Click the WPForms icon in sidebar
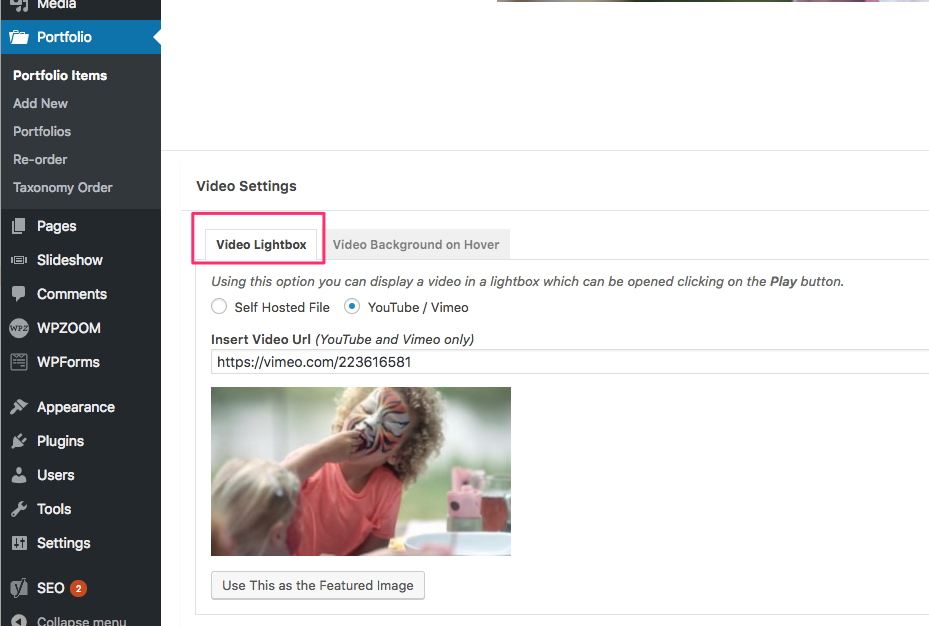Image resolution: width=929 pixels, height=626 pixels. tap(19, 362)
